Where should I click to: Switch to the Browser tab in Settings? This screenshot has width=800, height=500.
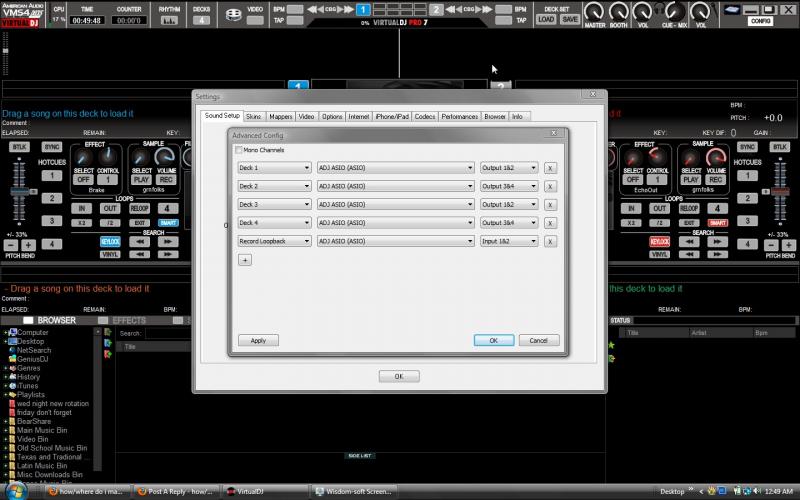[494, 116]
